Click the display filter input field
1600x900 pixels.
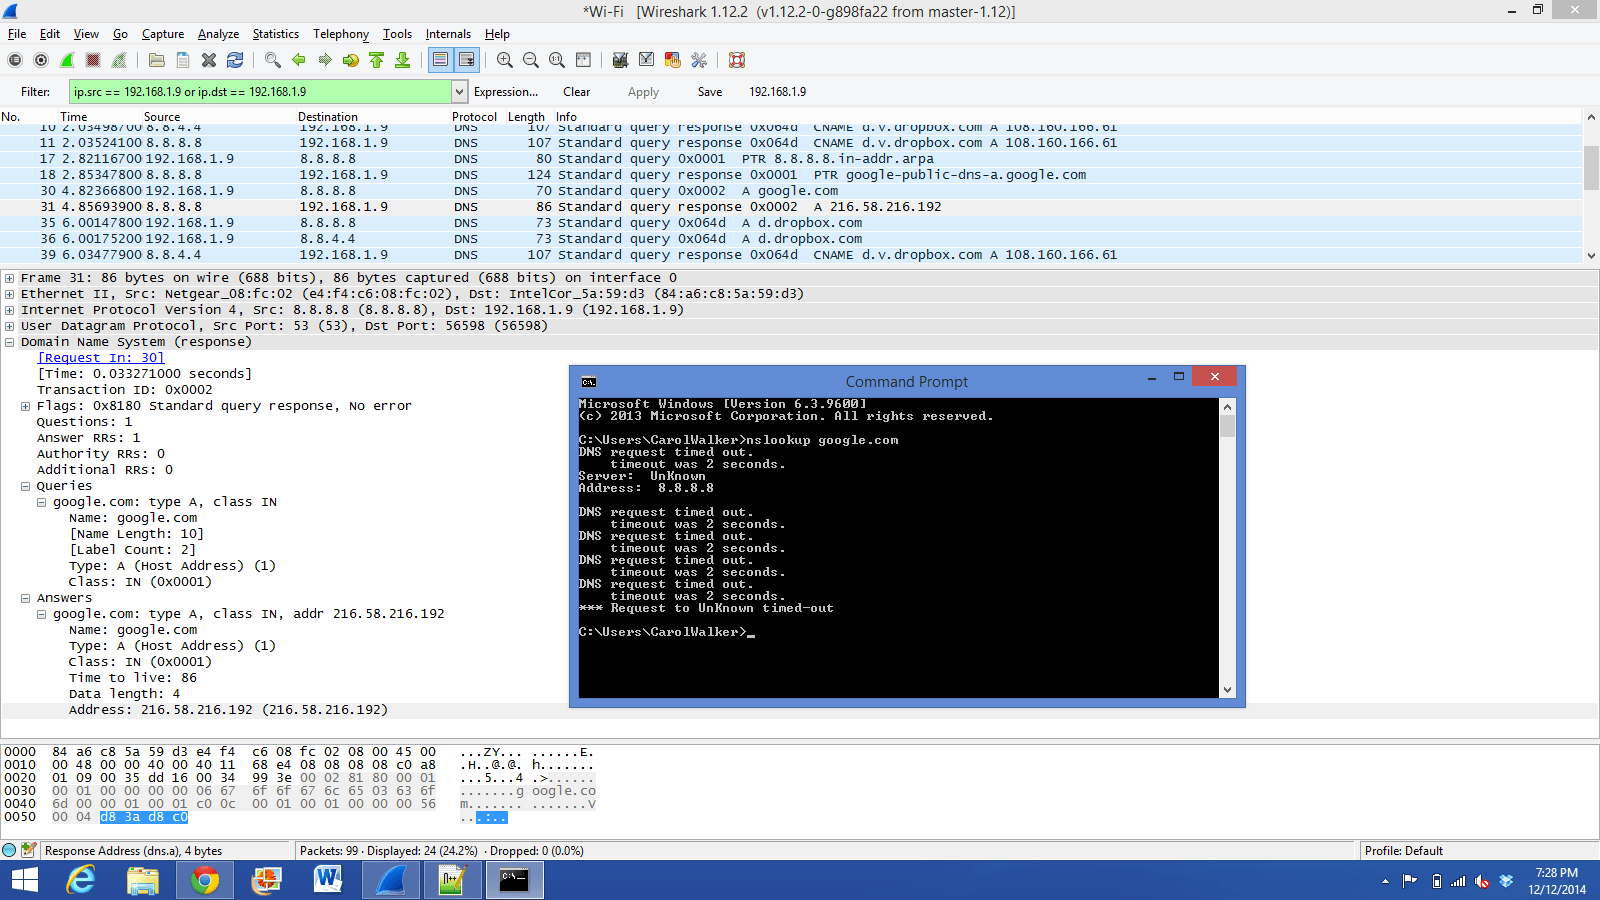[x=260, y=92]
